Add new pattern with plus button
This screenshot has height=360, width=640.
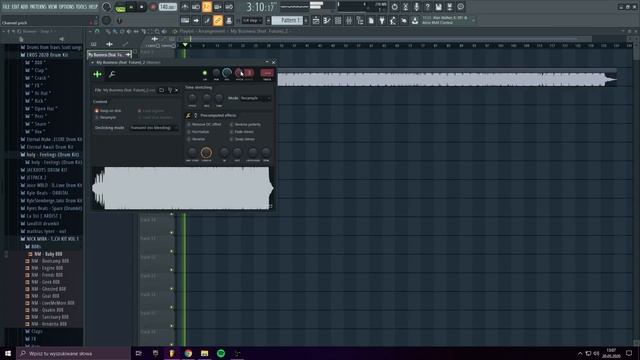(306, 20)
